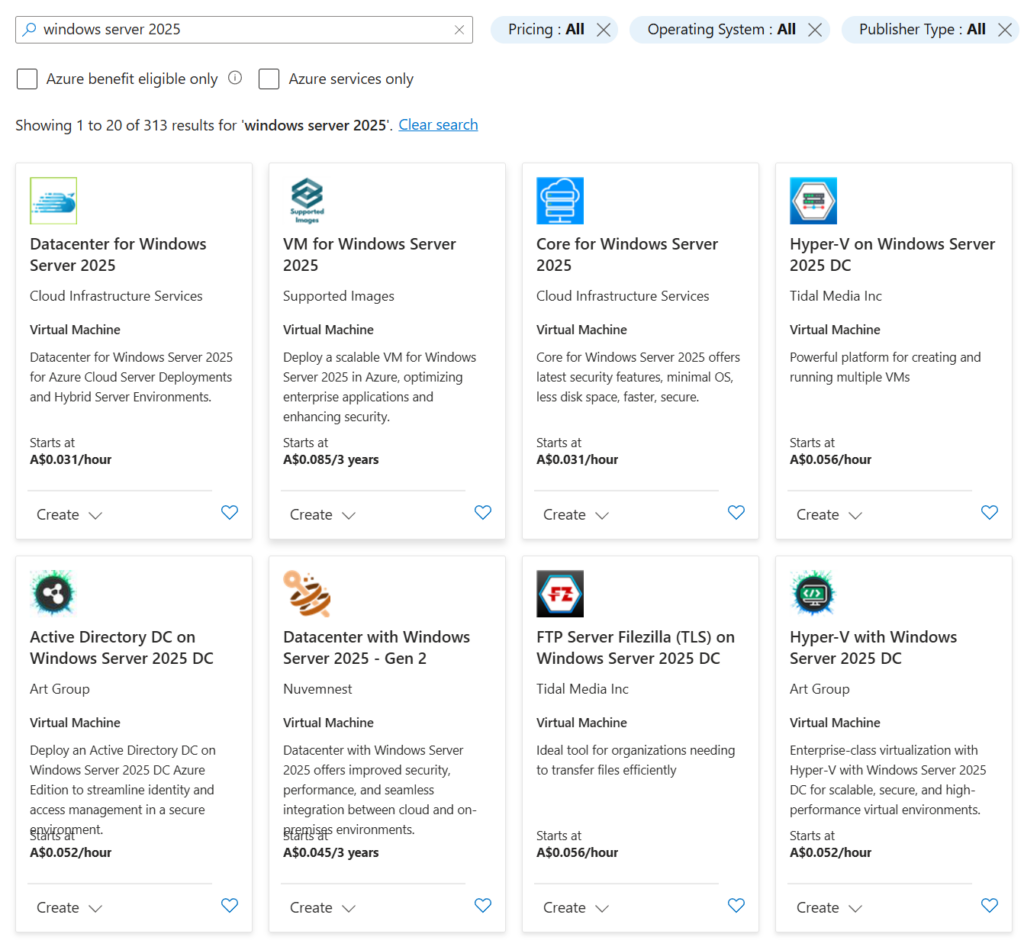Viewport: 1024px width, 947px height.
Task: Expand Create for FTP Server Filezilla offer
Action: pos(576,908)
